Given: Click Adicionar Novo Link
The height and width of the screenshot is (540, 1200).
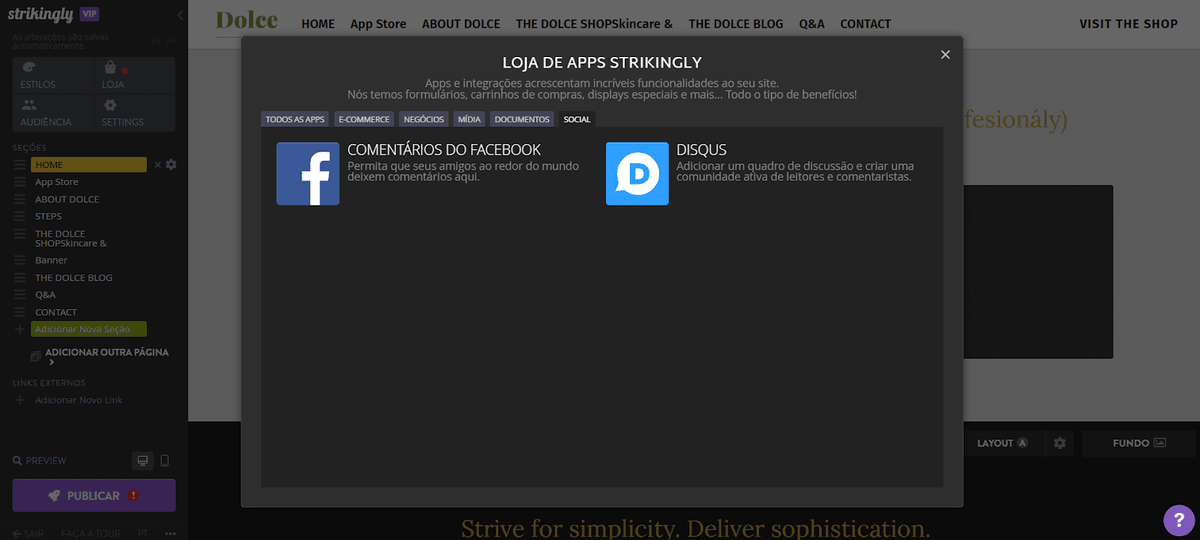Looking at the screenshot, I should [x=79, y=400].
